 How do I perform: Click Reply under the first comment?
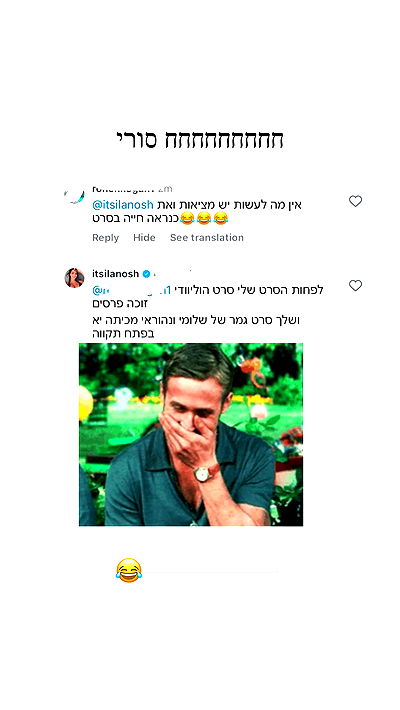point(106,238)
